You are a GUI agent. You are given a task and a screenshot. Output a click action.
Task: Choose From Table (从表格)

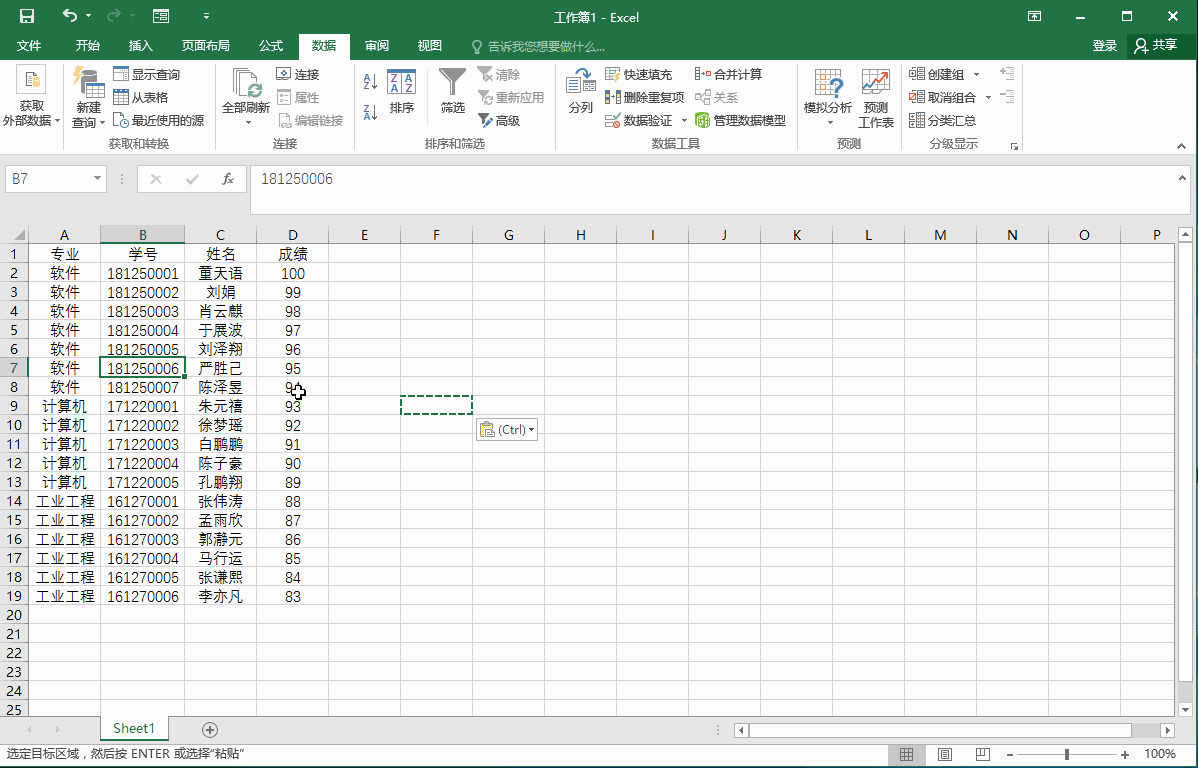coord(141,97)
